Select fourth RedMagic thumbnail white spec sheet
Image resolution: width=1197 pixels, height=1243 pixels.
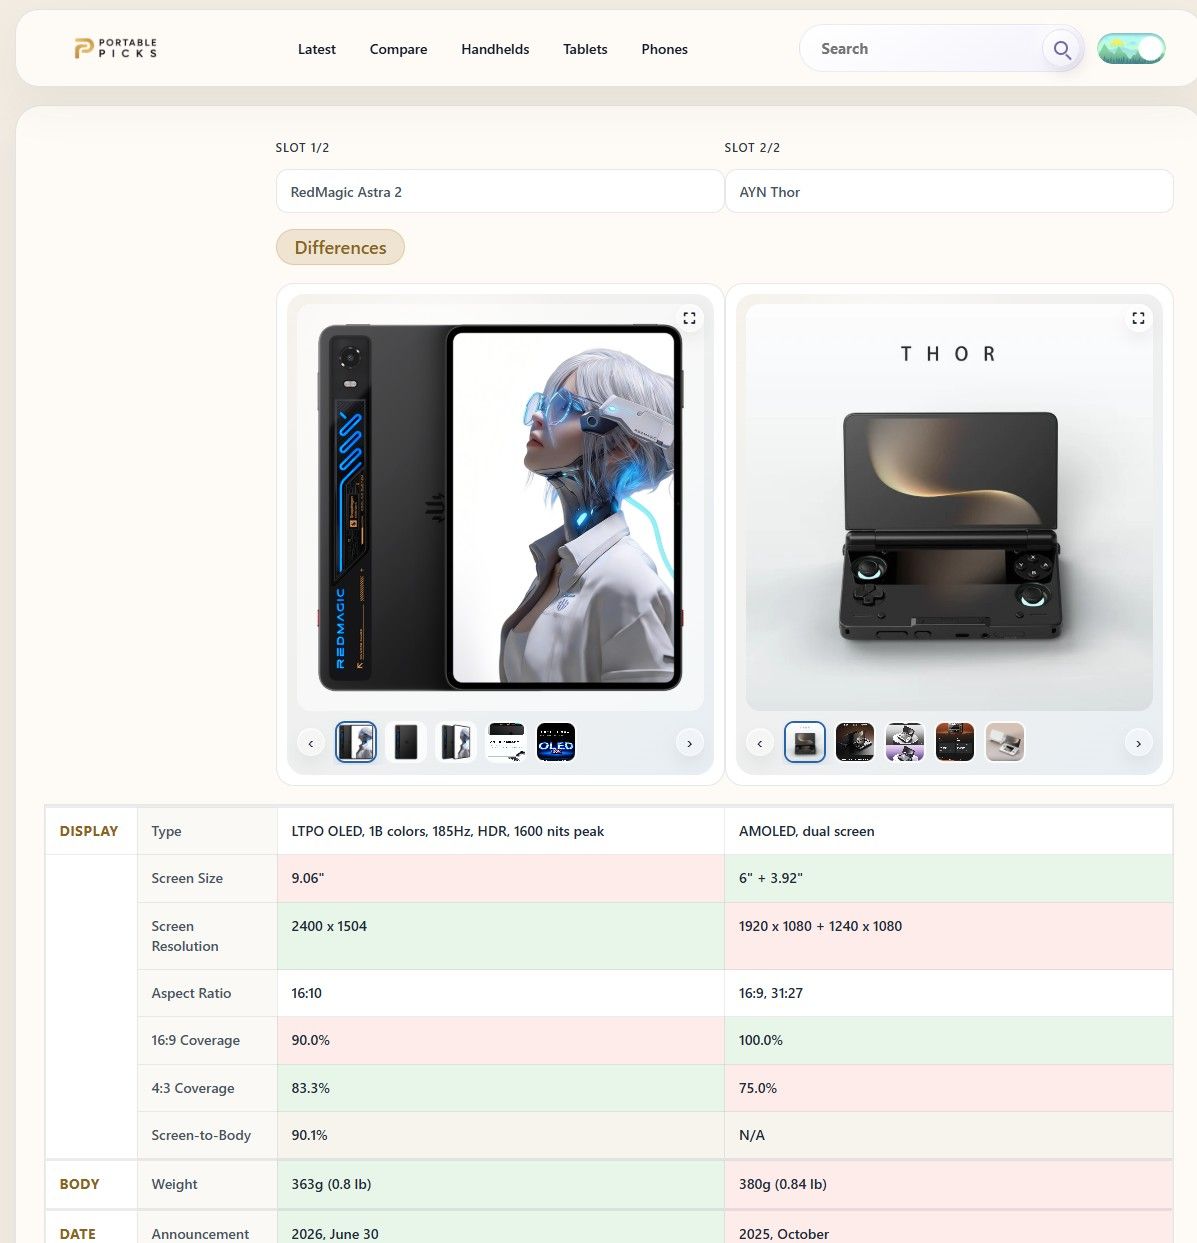506,742
